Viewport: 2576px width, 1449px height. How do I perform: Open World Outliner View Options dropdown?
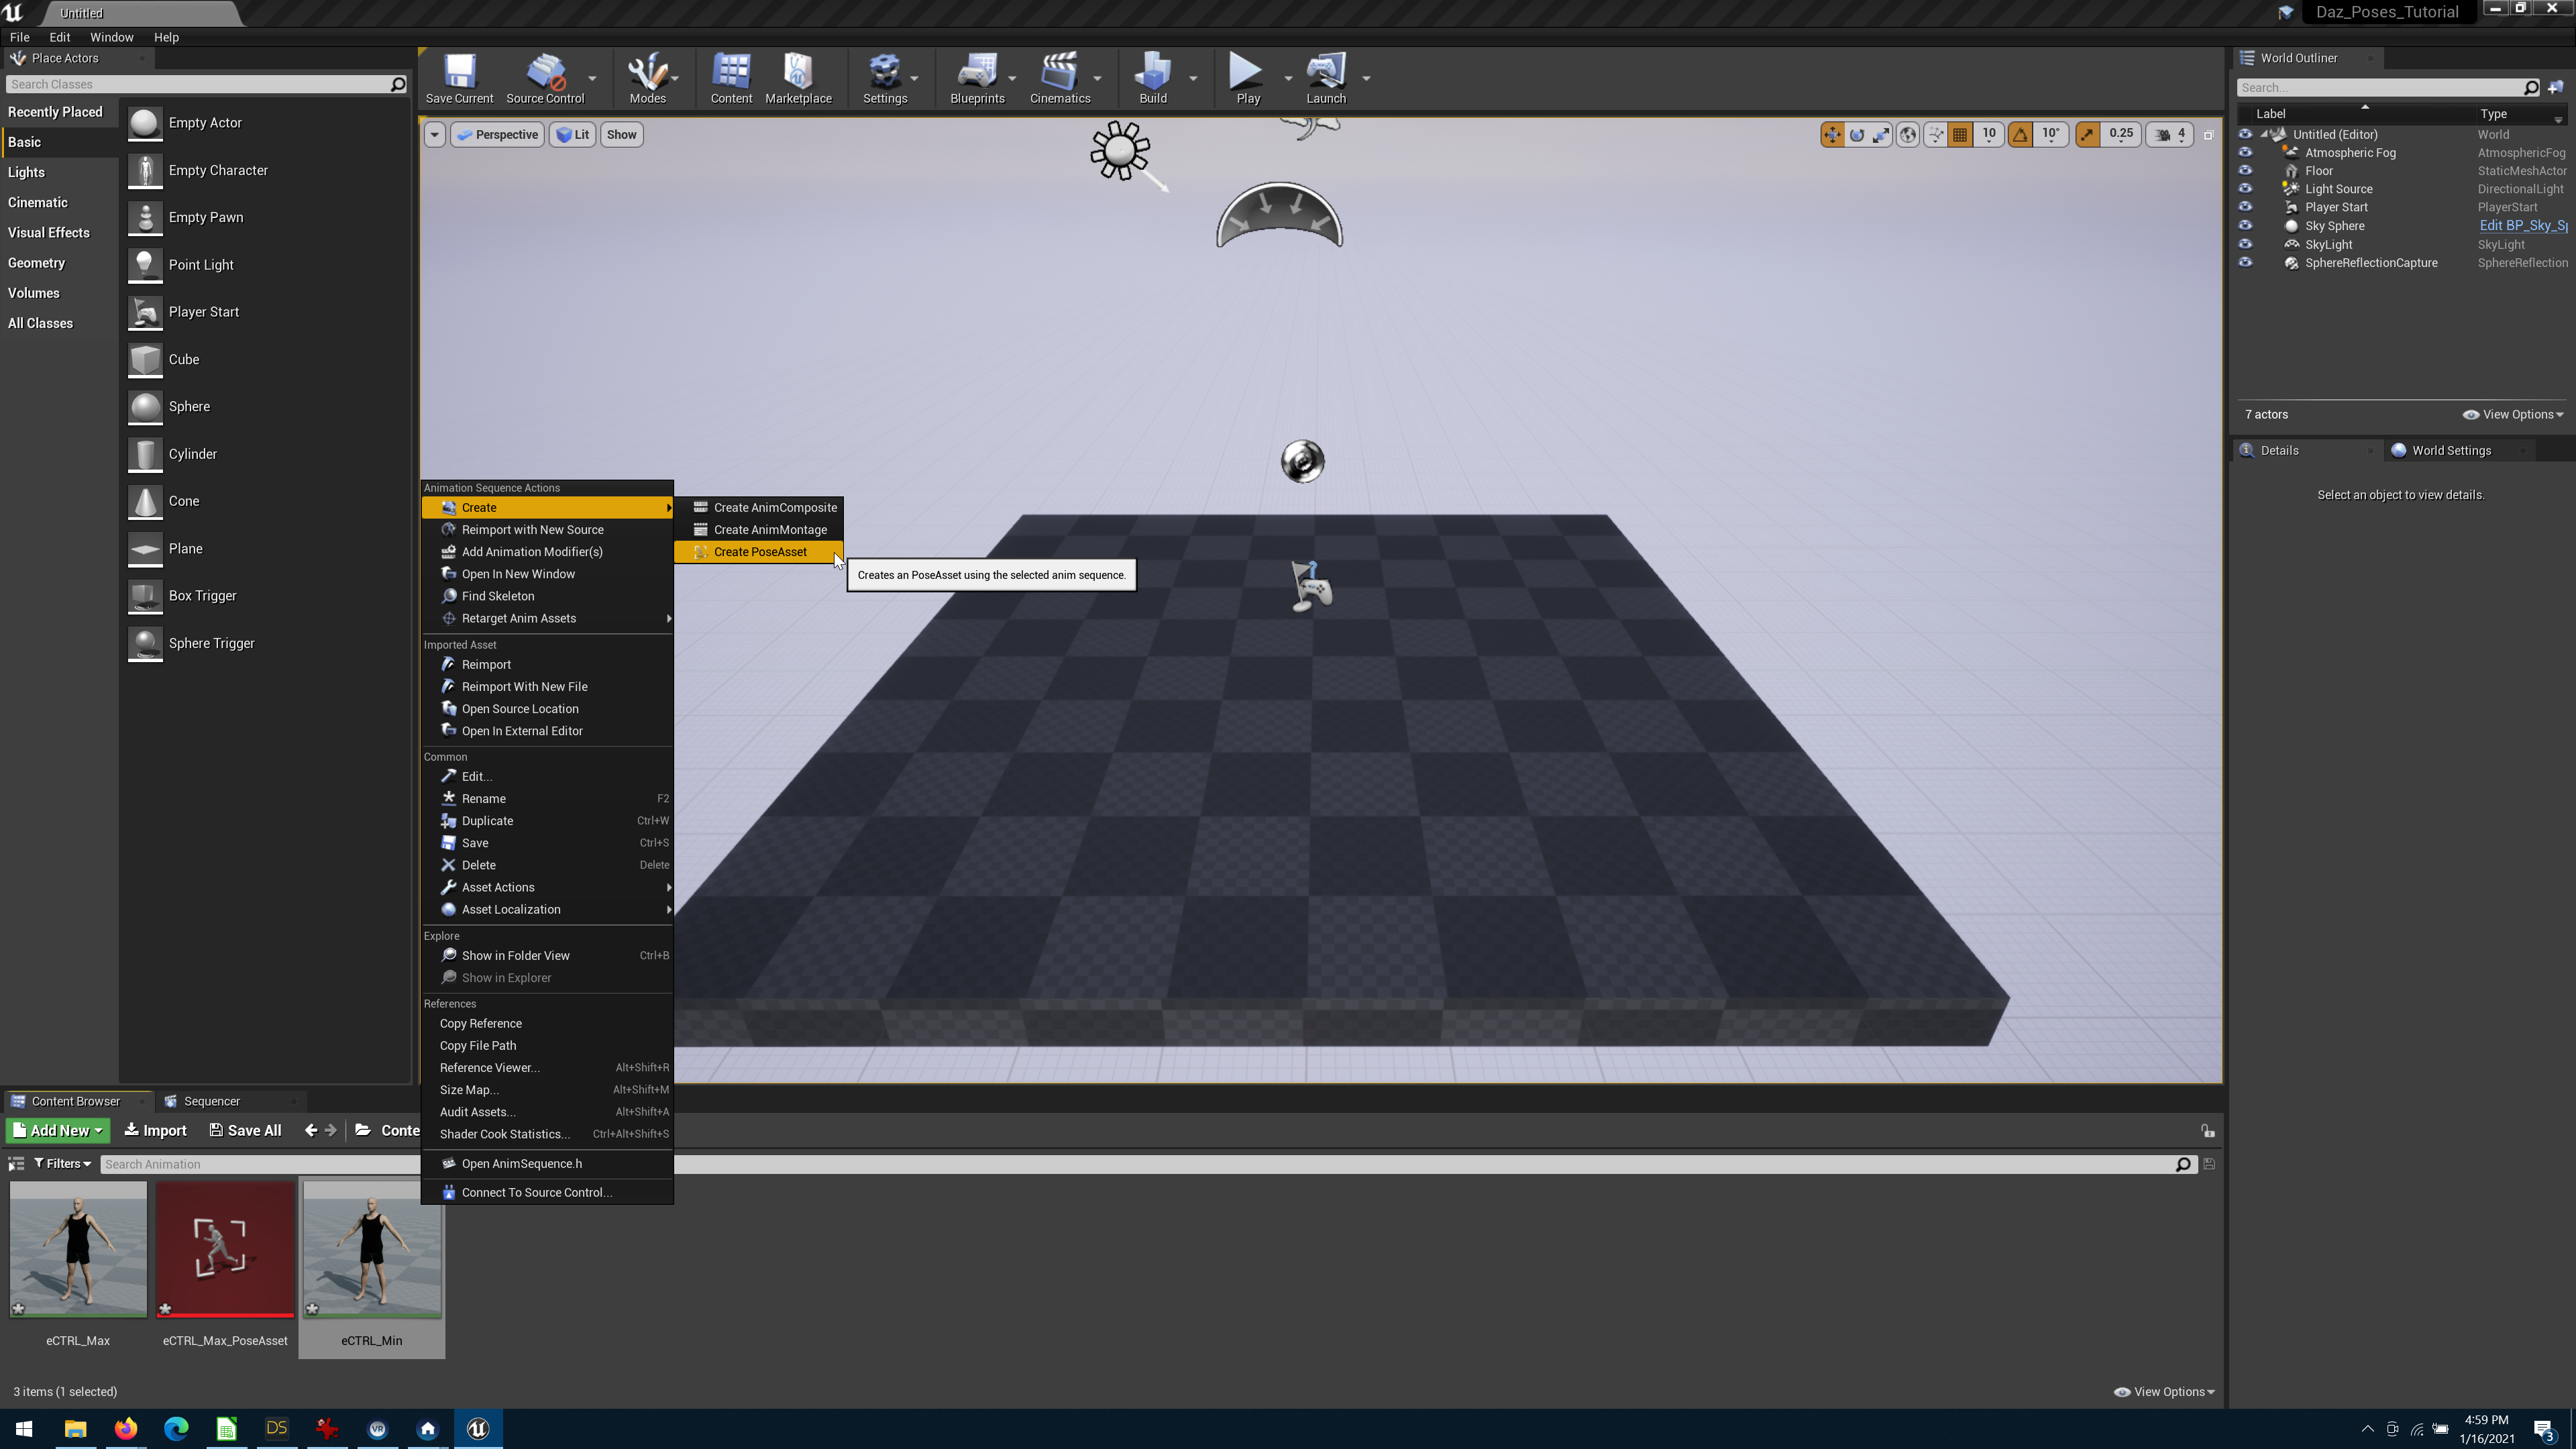[x=2513, y=415]
